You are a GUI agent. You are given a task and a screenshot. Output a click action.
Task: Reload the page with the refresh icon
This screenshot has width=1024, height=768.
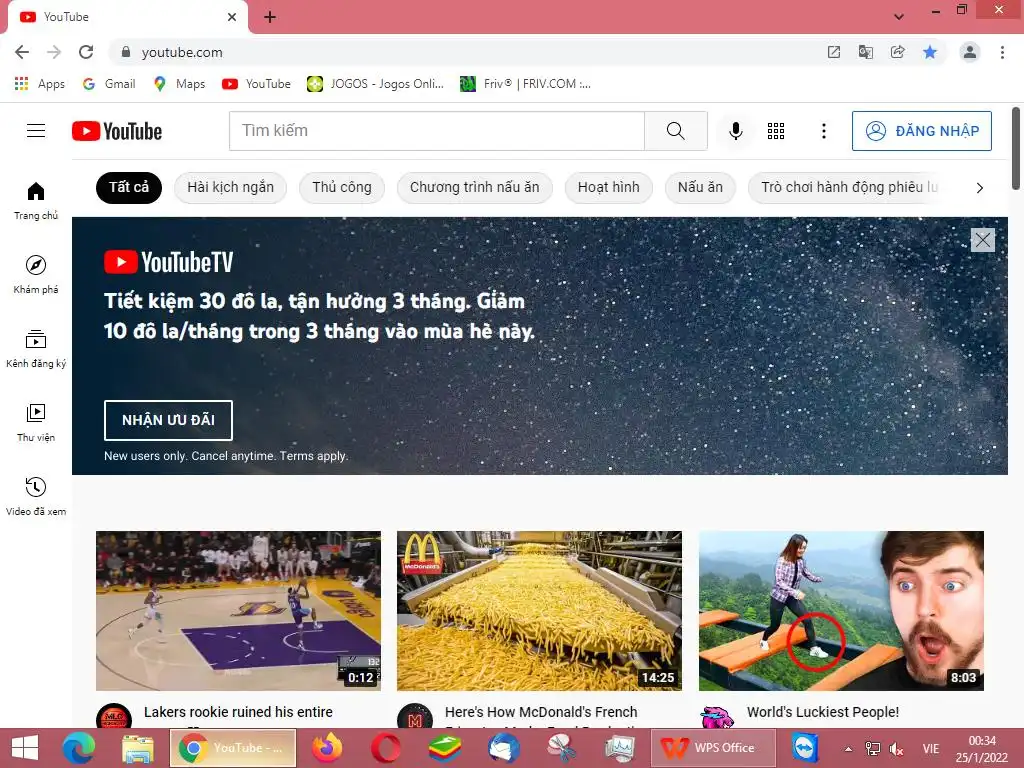(x=86, y=52)
